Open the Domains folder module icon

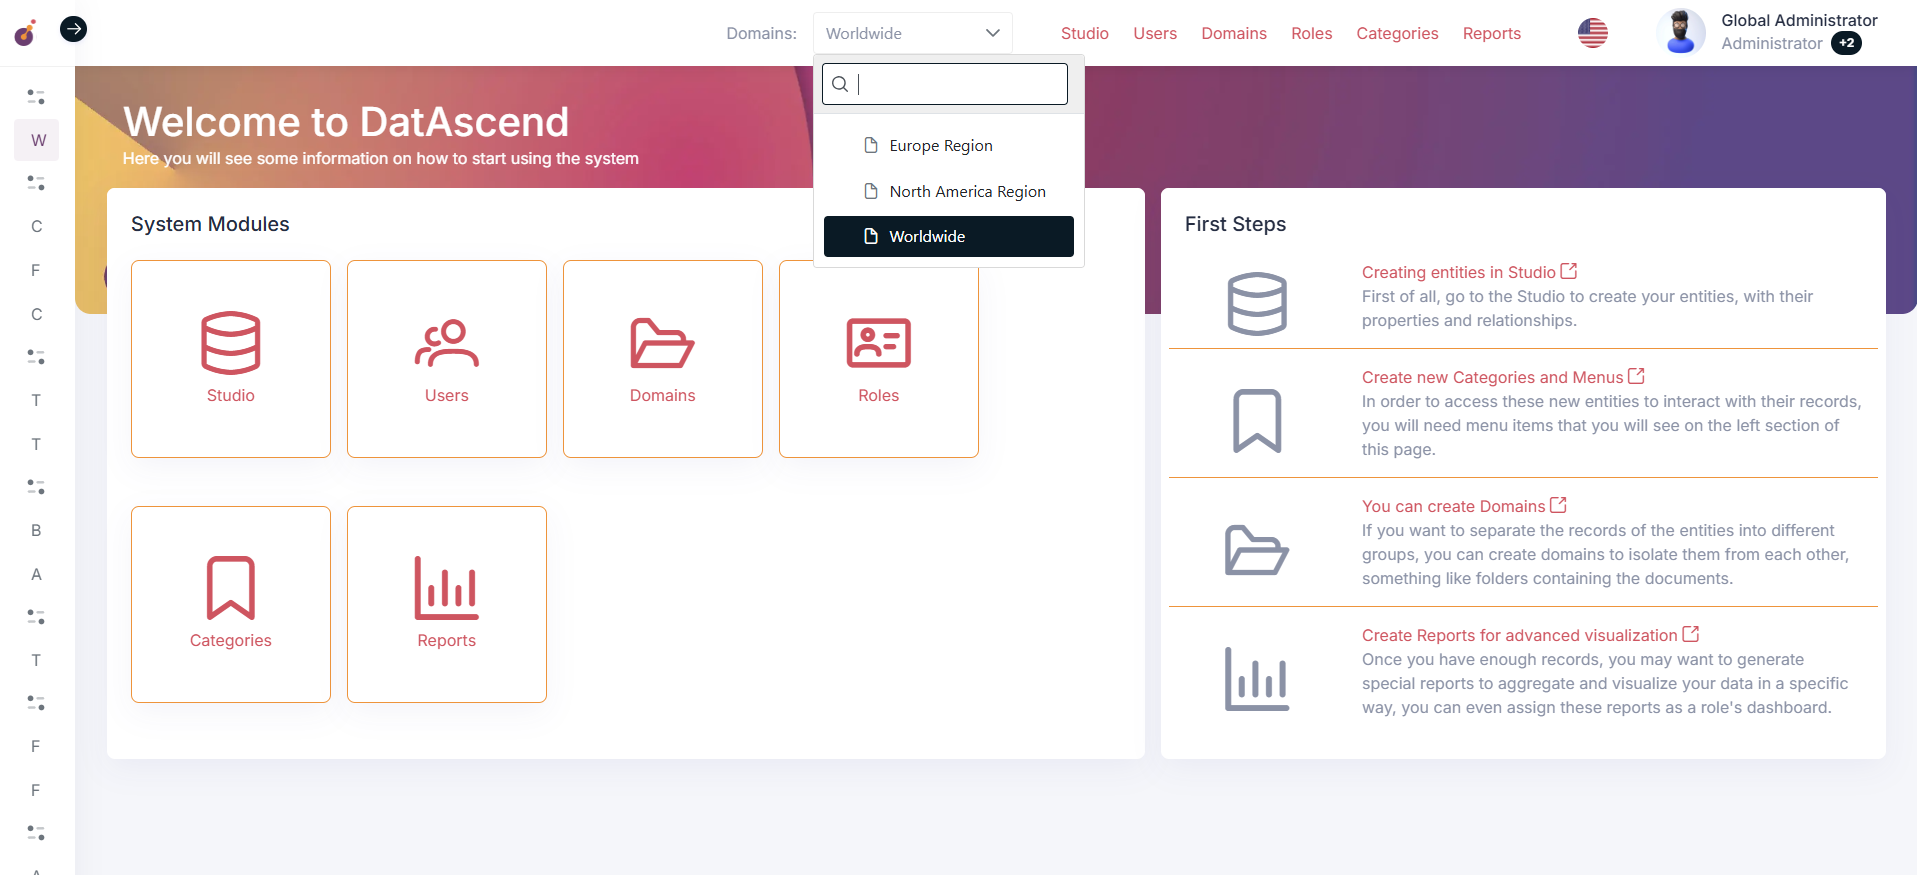pyautogui.click(x=662, y=343)
